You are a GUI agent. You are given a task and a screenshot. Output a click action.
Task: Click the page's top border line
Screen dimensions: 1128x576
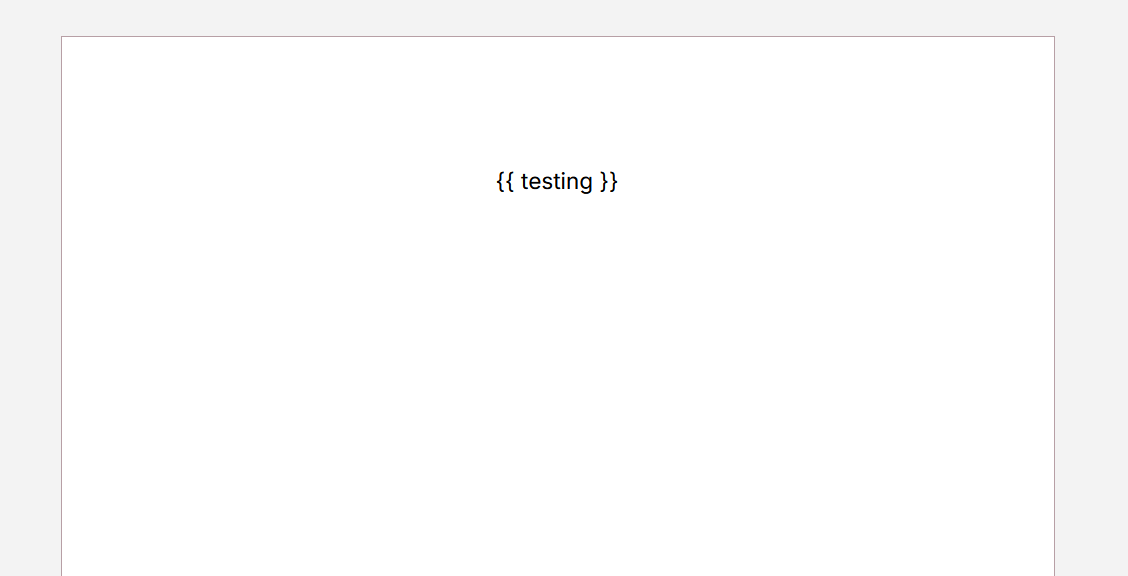pyautogui.click(x=557, y=36)
